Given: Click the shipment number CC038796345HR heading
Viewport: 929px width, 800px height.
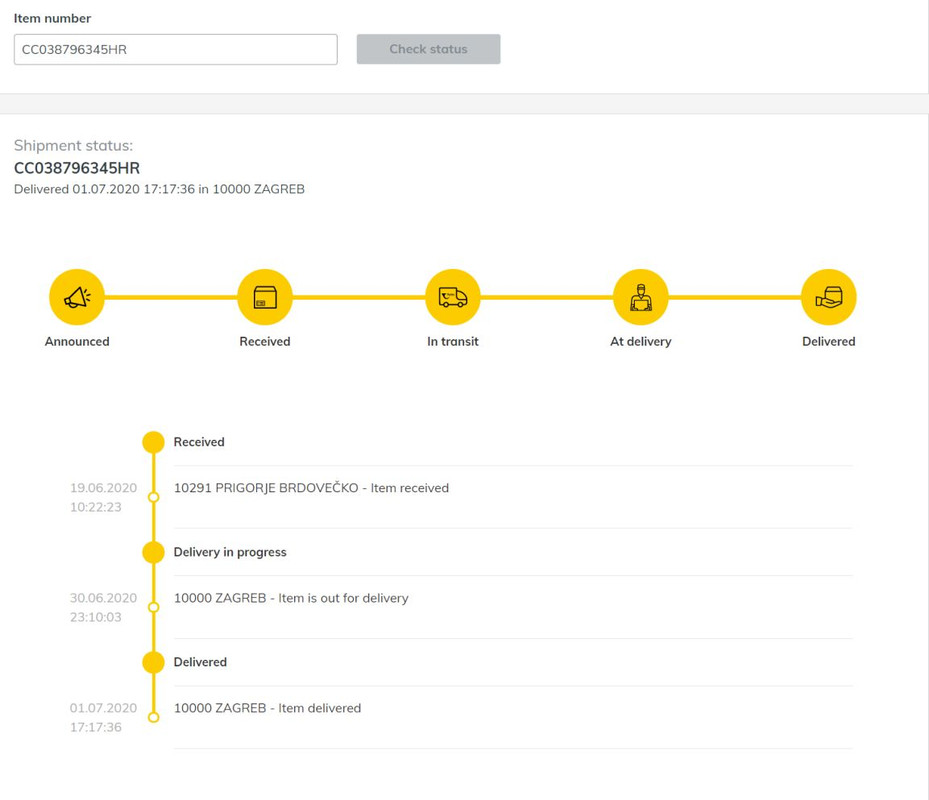Looking at the screenshot, I should (77, 168).
